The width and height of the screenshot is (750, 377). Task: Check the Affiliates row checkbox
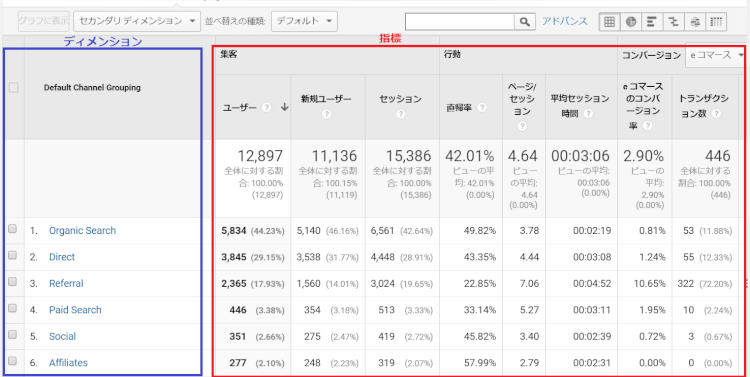pyautogui.click(x=12, y=361)
